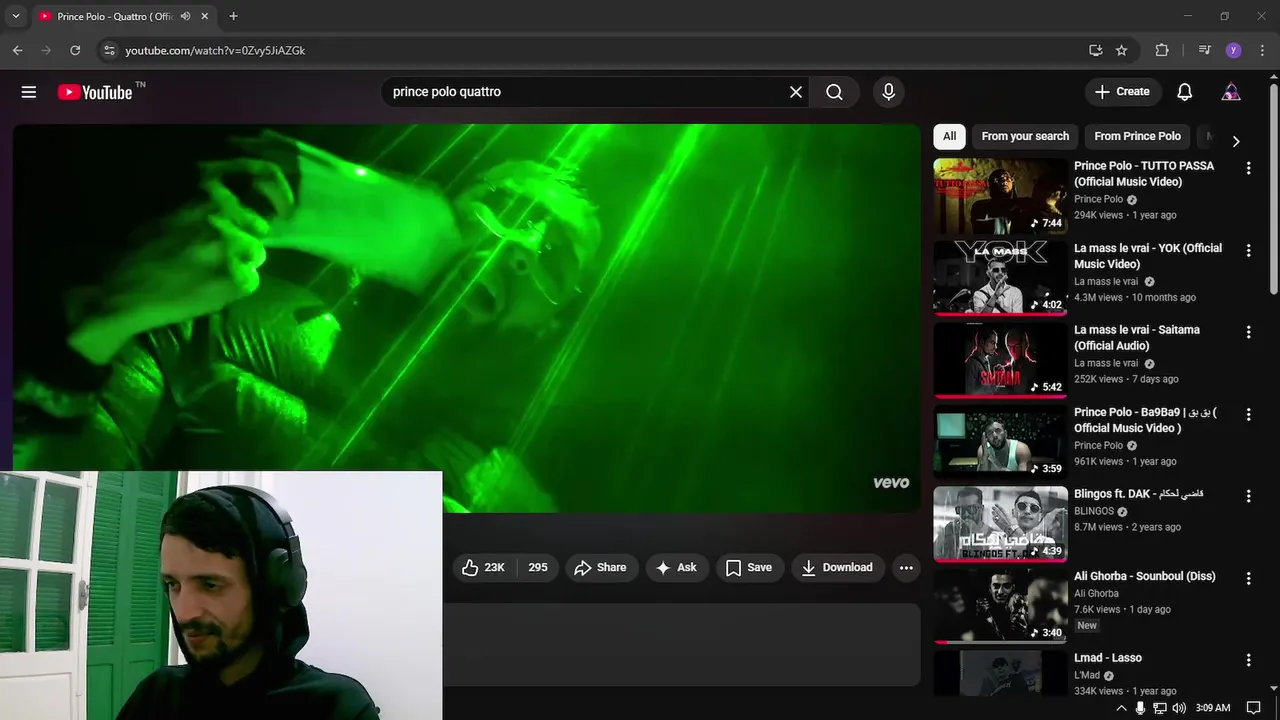Open taskbar microphone tray icon
The width and height of the screenshot is (1280, 720).
(1140, 708)
